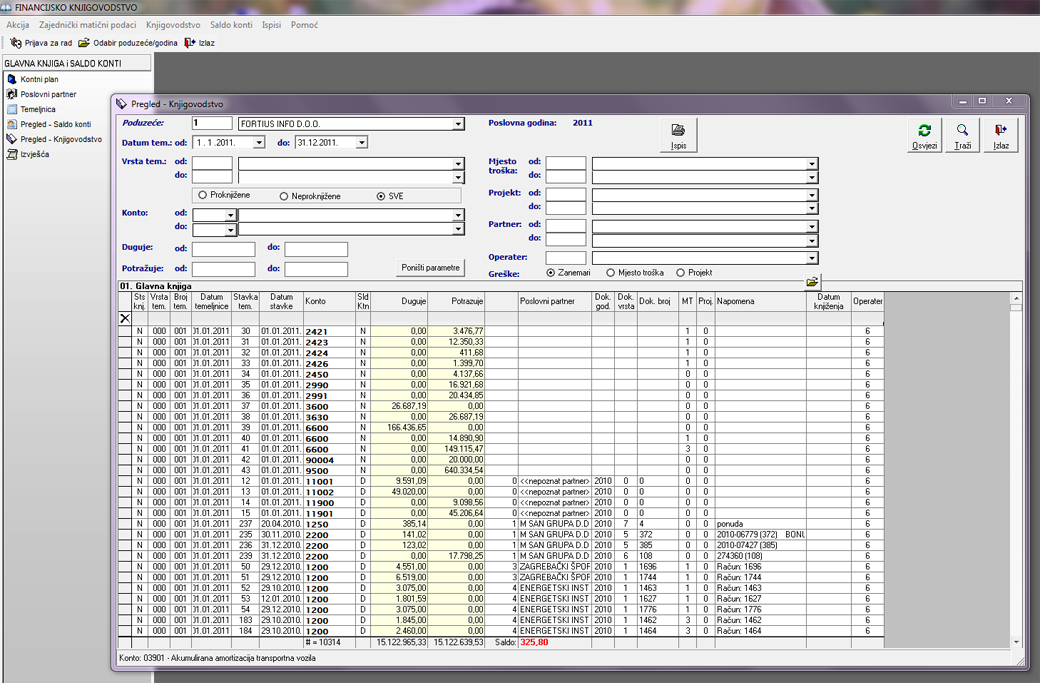Viewport: 1040px width, 683px height.
Task: Expand Mjesto troška od dropdown
Action: pos(812,164)
